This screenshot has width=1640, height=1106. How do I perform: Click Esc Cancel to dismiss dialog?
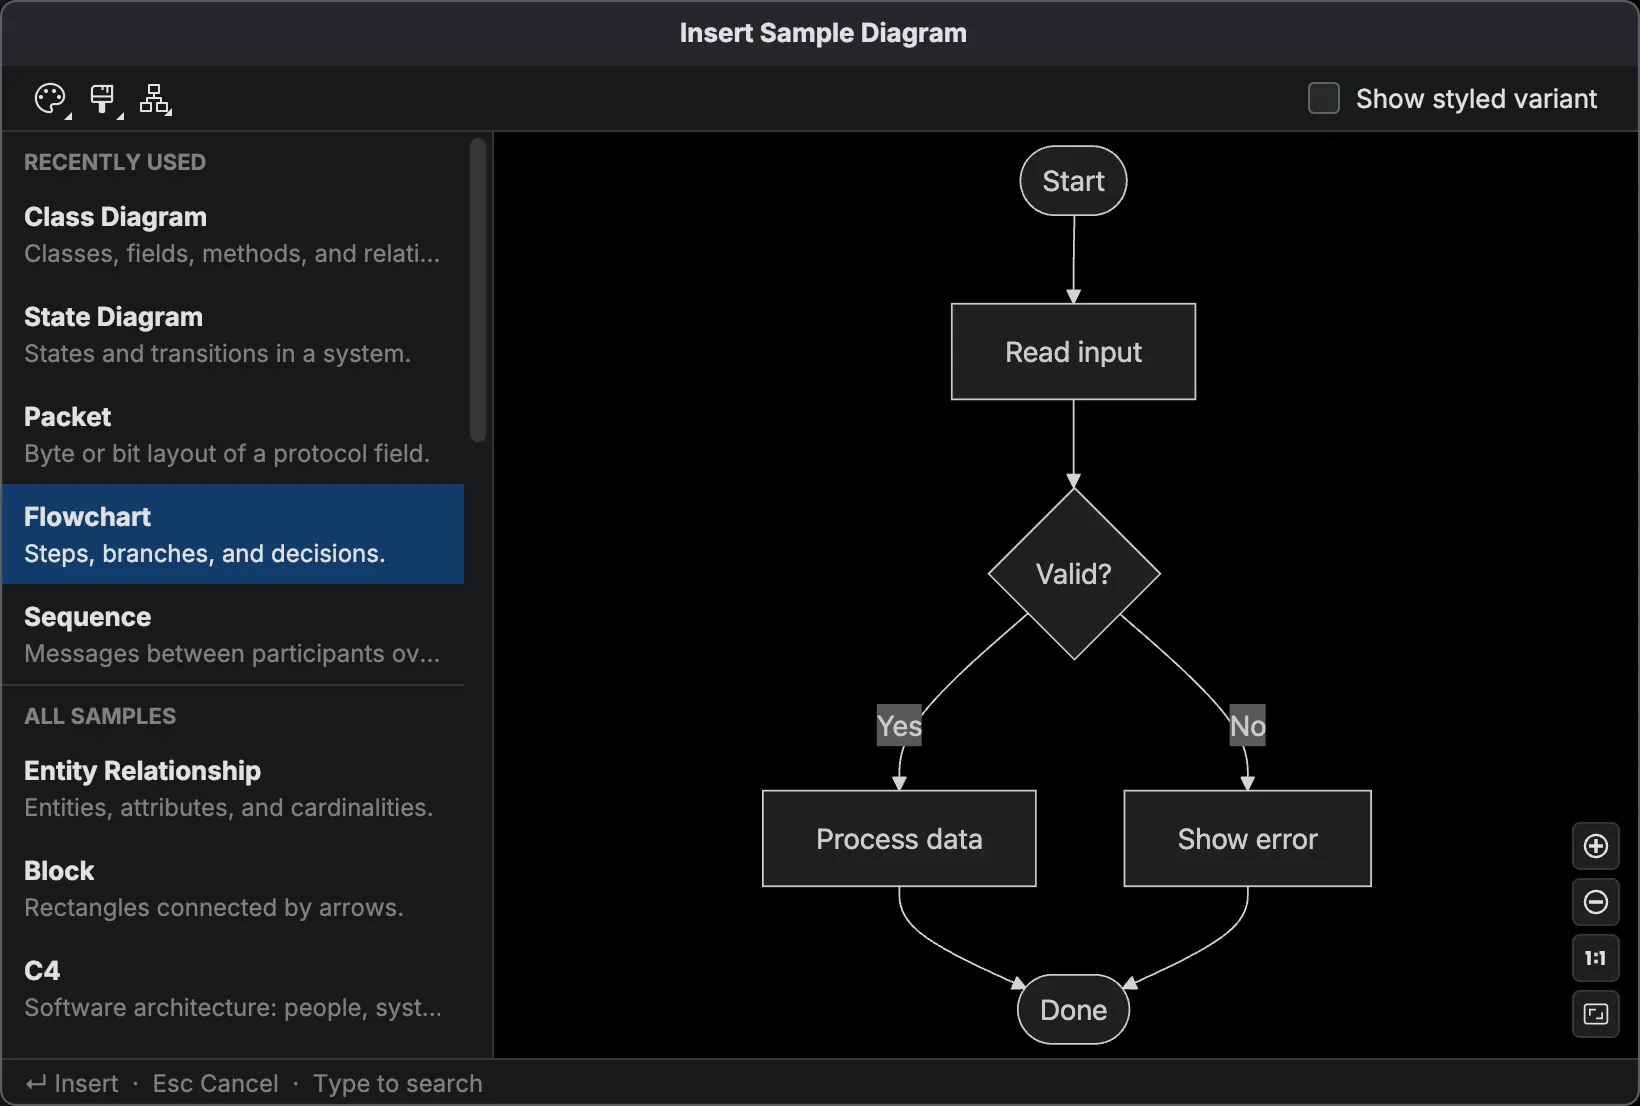click(215, 1083)
